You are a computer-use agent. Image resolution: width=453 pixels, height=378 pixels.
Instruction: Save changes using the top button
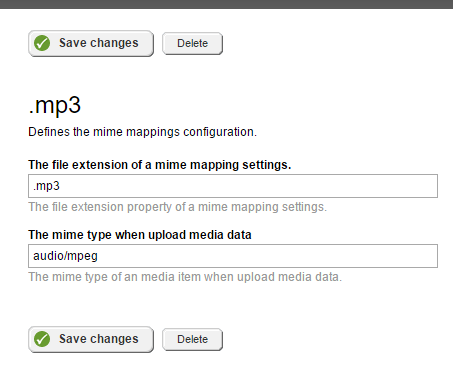pos(91,43)
